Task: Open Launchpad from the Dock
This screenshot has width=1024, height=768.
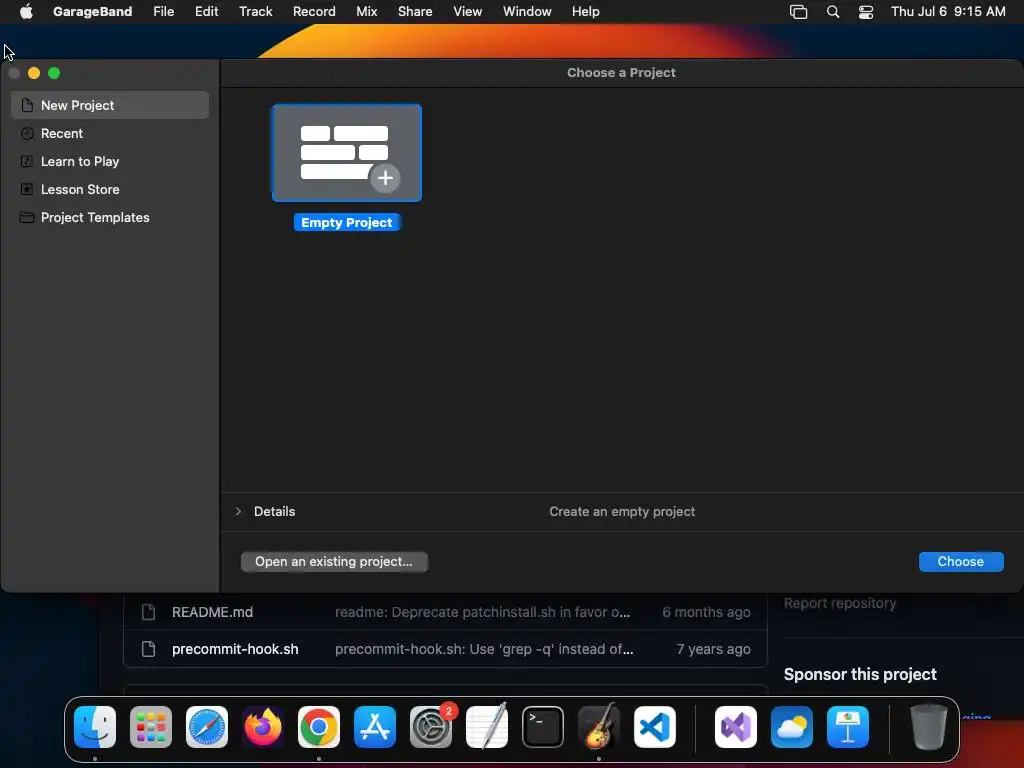Action: 151,727
